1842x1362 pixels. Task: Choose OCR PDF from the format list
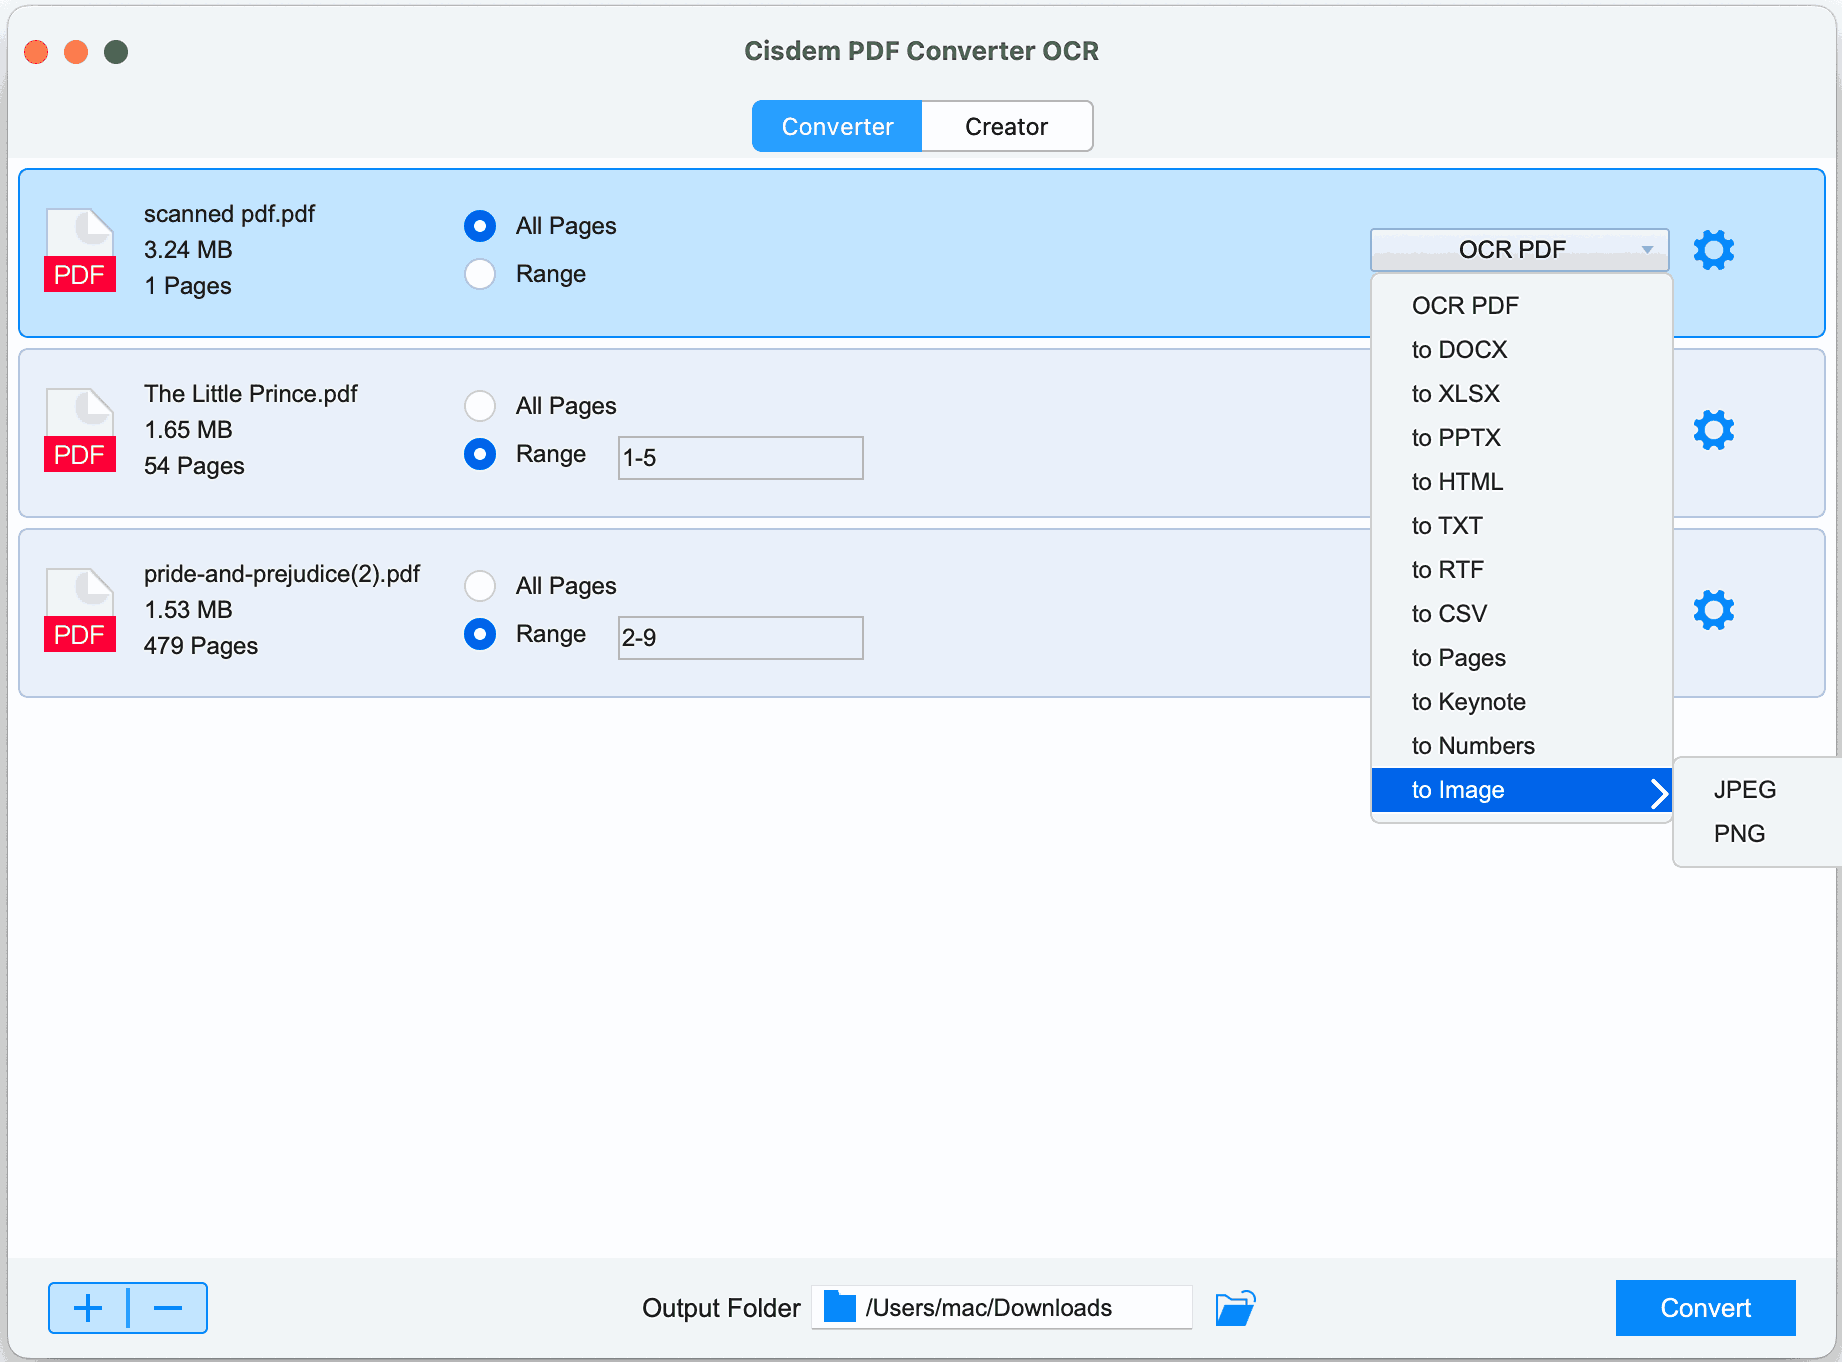(x=1521, y=306)
